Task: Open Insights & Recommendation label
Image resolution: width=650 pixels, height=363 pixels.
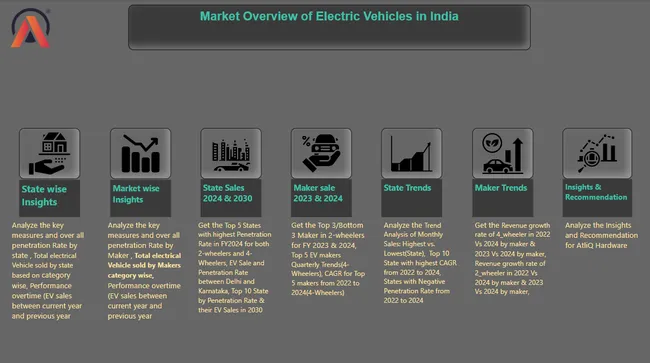Action: [597, 198]
